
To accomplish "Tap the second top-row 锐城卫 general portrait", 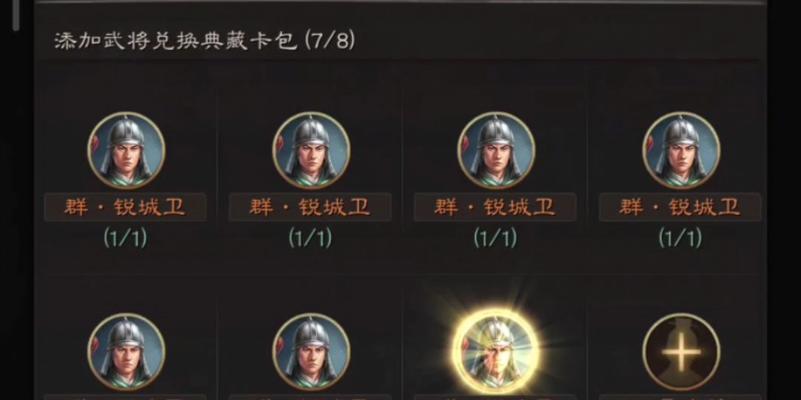I will 311,151.
